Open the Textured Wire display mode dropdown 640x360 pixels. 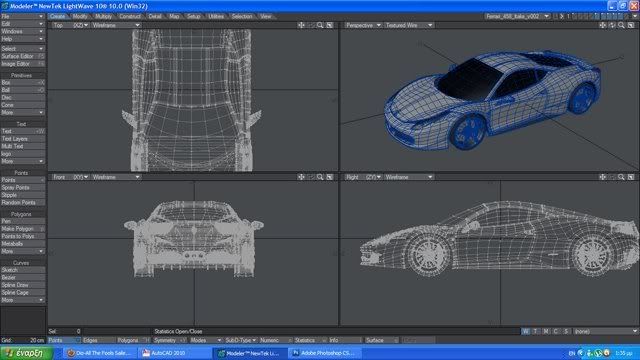[409, 25]
